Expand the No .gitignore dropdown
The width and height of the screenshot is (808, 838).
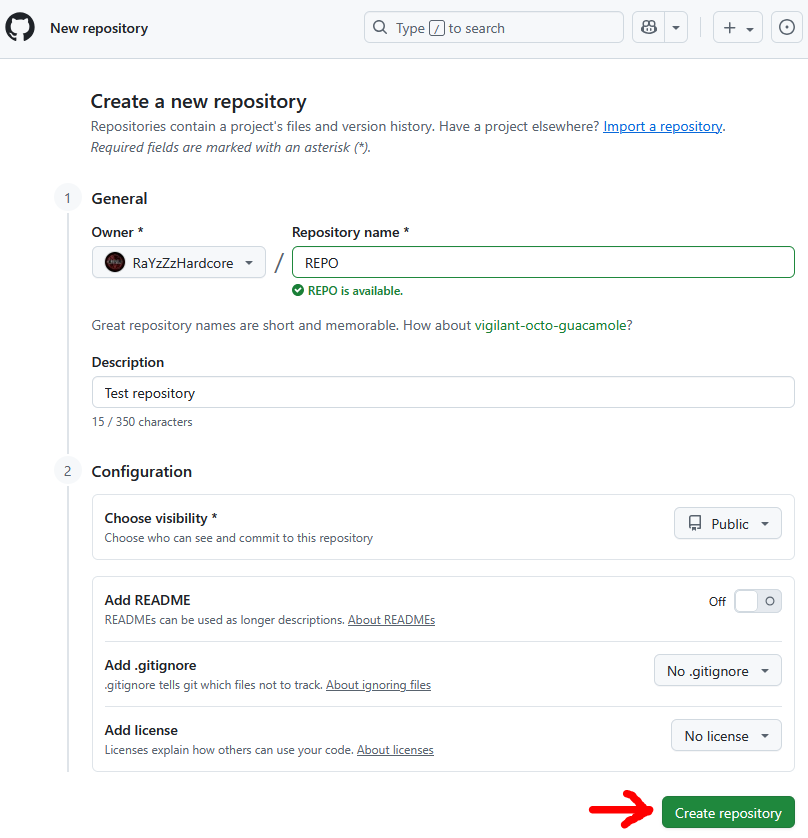717,671
